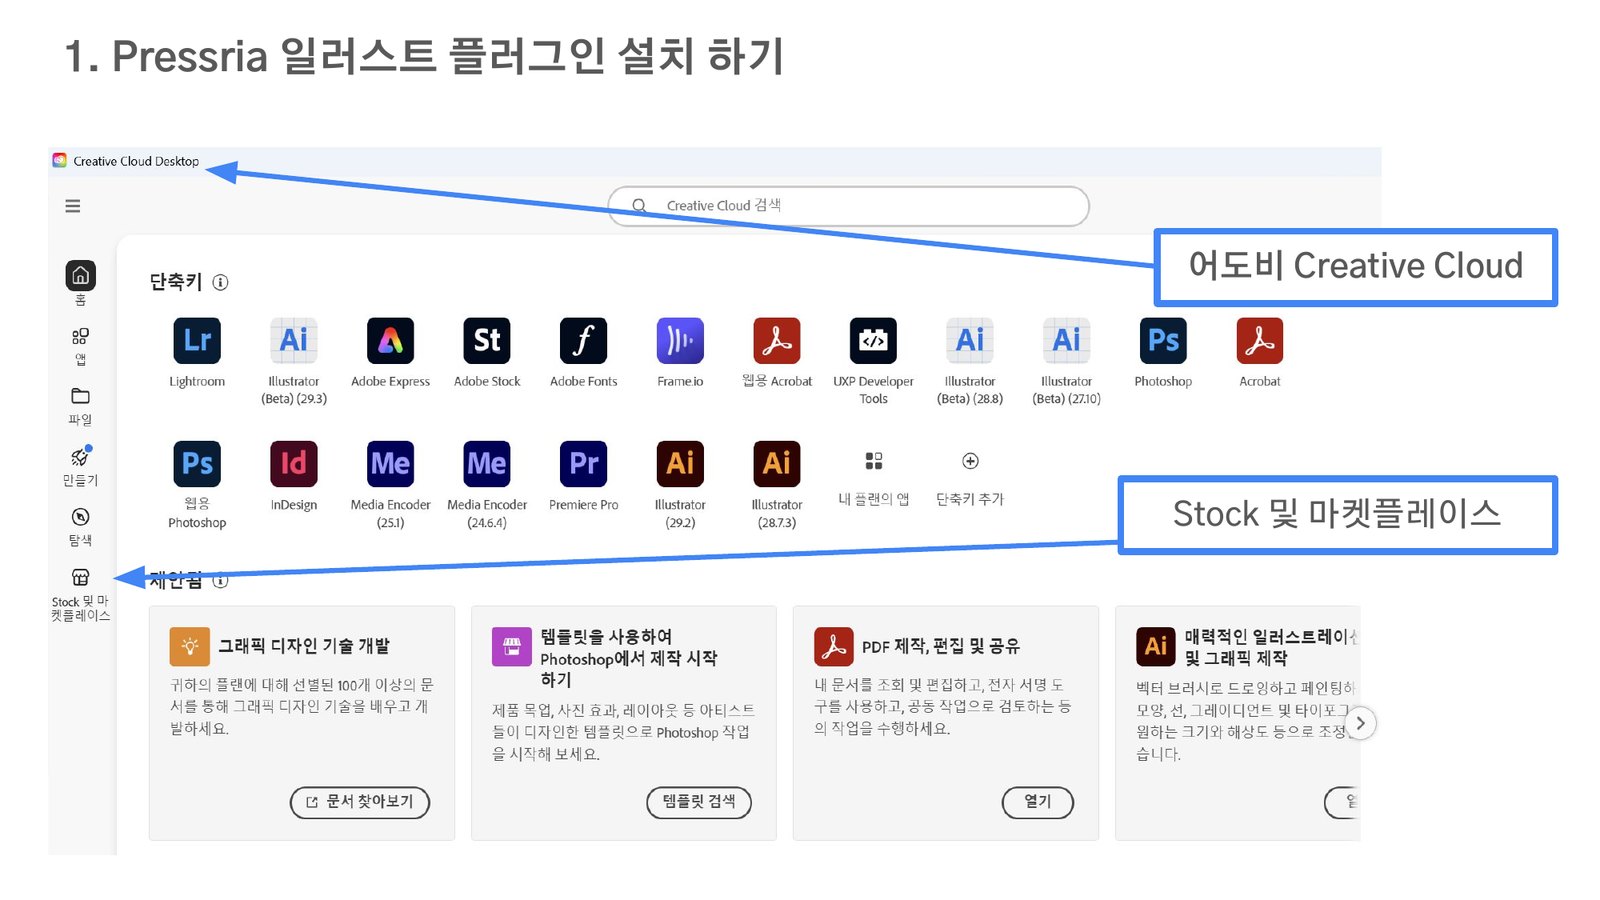This screenshot has width=1600, height=900.
Task: Launch Illustrator (Beta) (28.8)
Action: pos(970,341)
